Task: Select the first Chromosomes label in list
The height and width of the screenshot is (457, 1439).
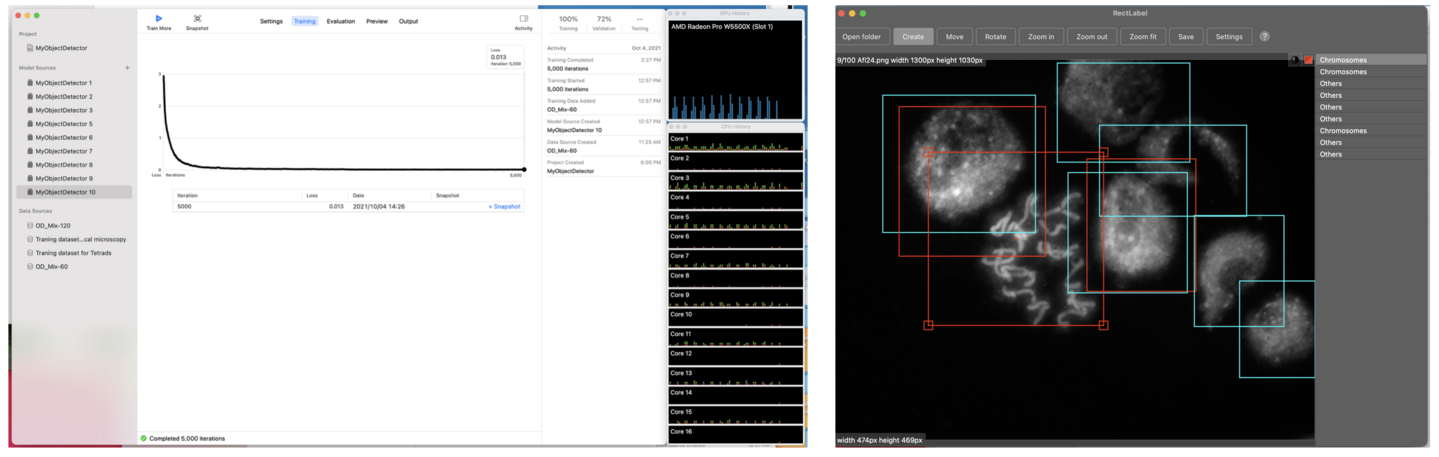Action: point(1343,60)
